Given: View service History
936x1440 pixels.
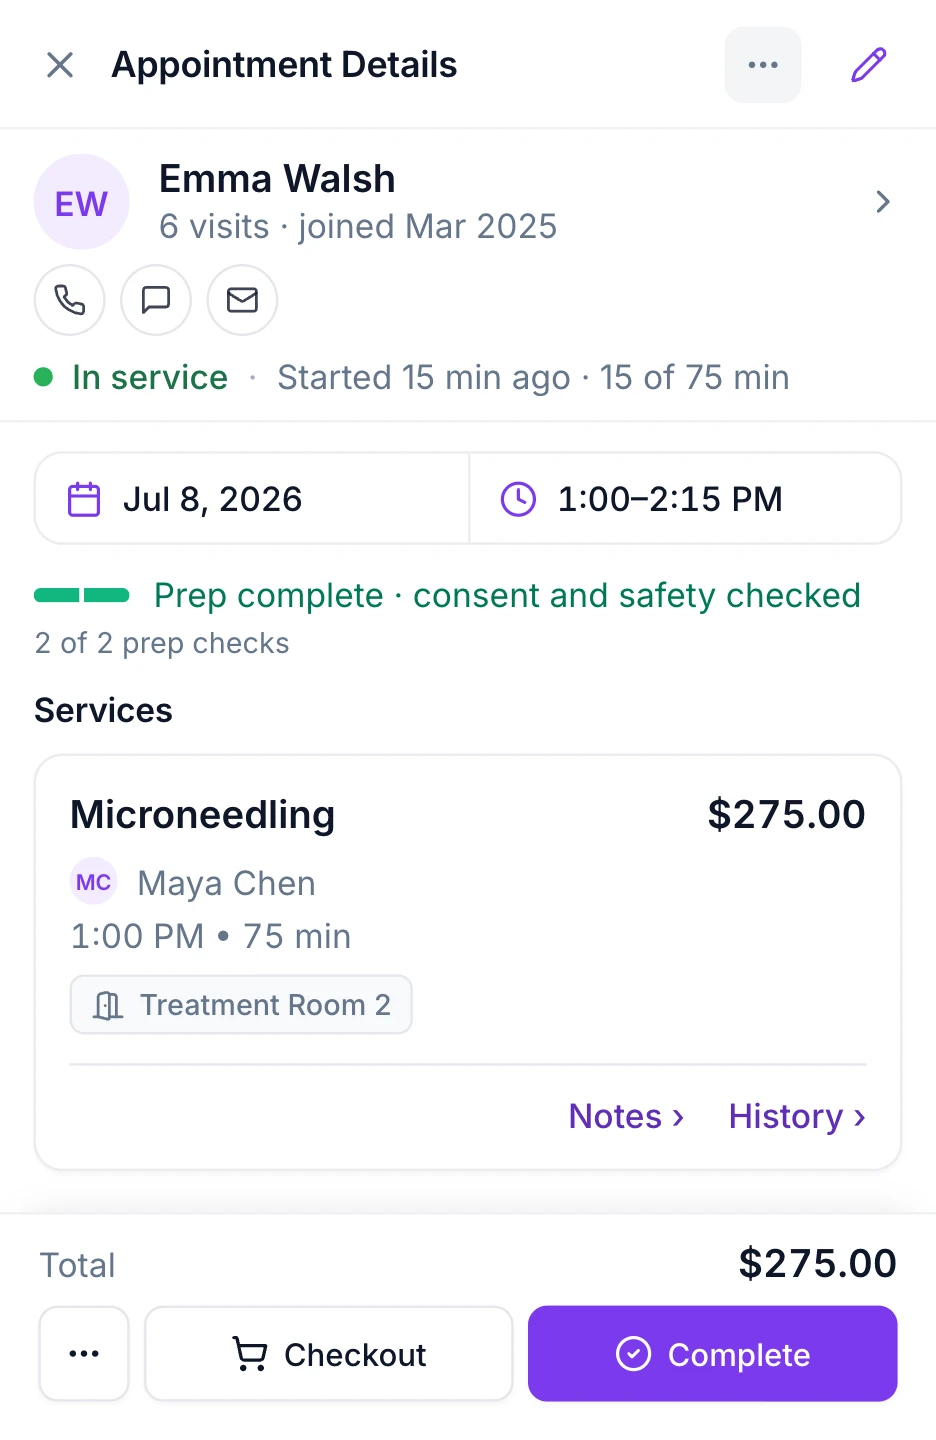Looking at the screenshot, I should (797, 1116).
